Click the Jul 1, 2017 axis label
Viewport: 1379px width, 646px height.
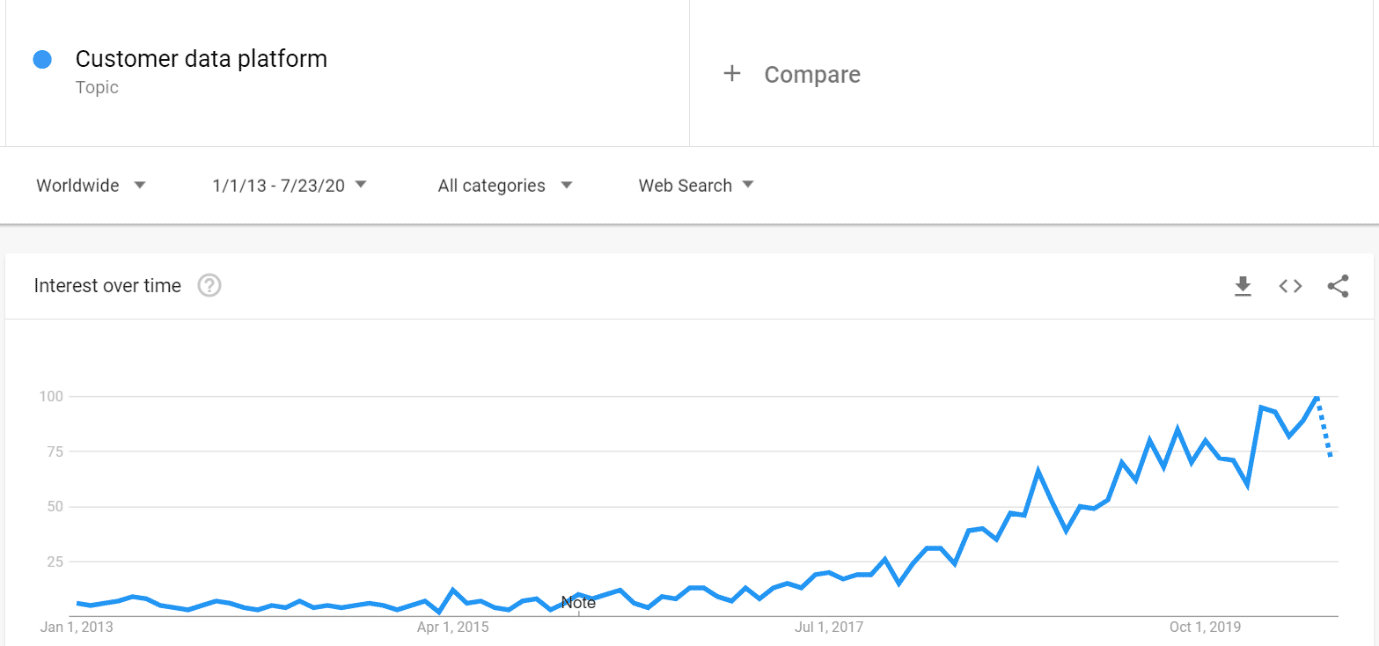point(829,627)
